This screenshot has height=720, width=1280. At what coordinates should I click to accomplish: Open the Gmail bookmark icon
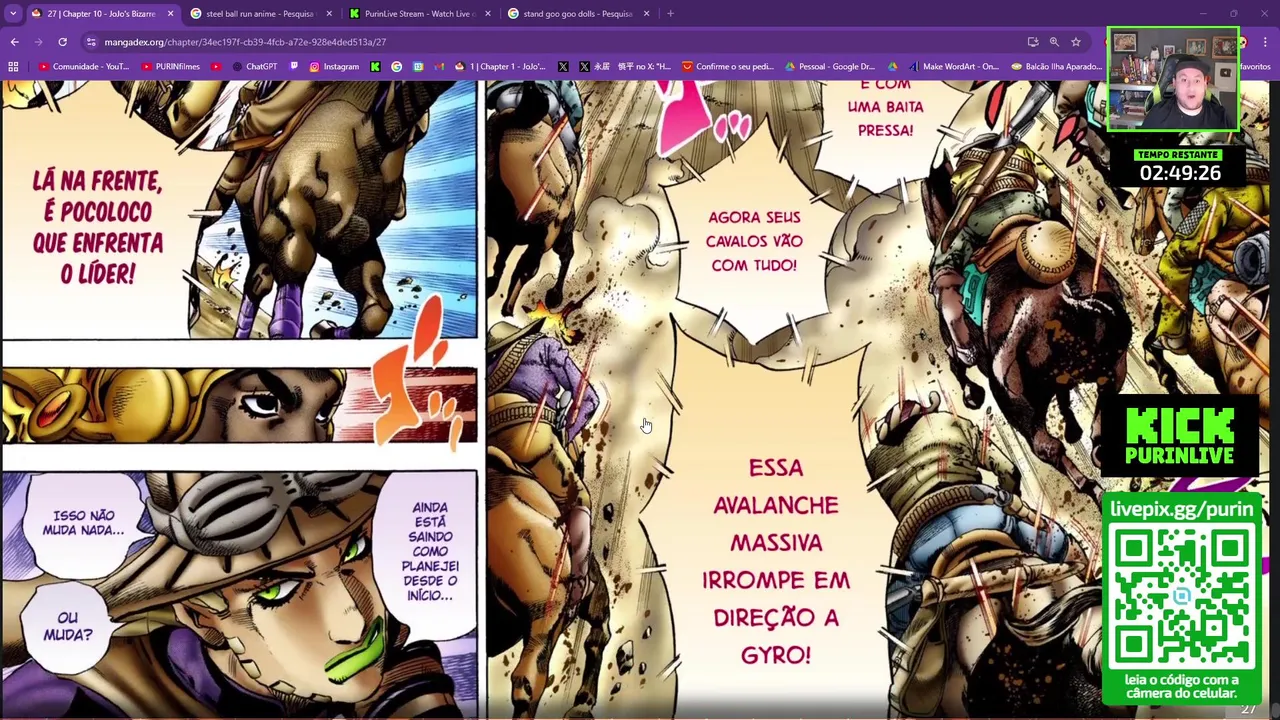click(x=439, y=67)
